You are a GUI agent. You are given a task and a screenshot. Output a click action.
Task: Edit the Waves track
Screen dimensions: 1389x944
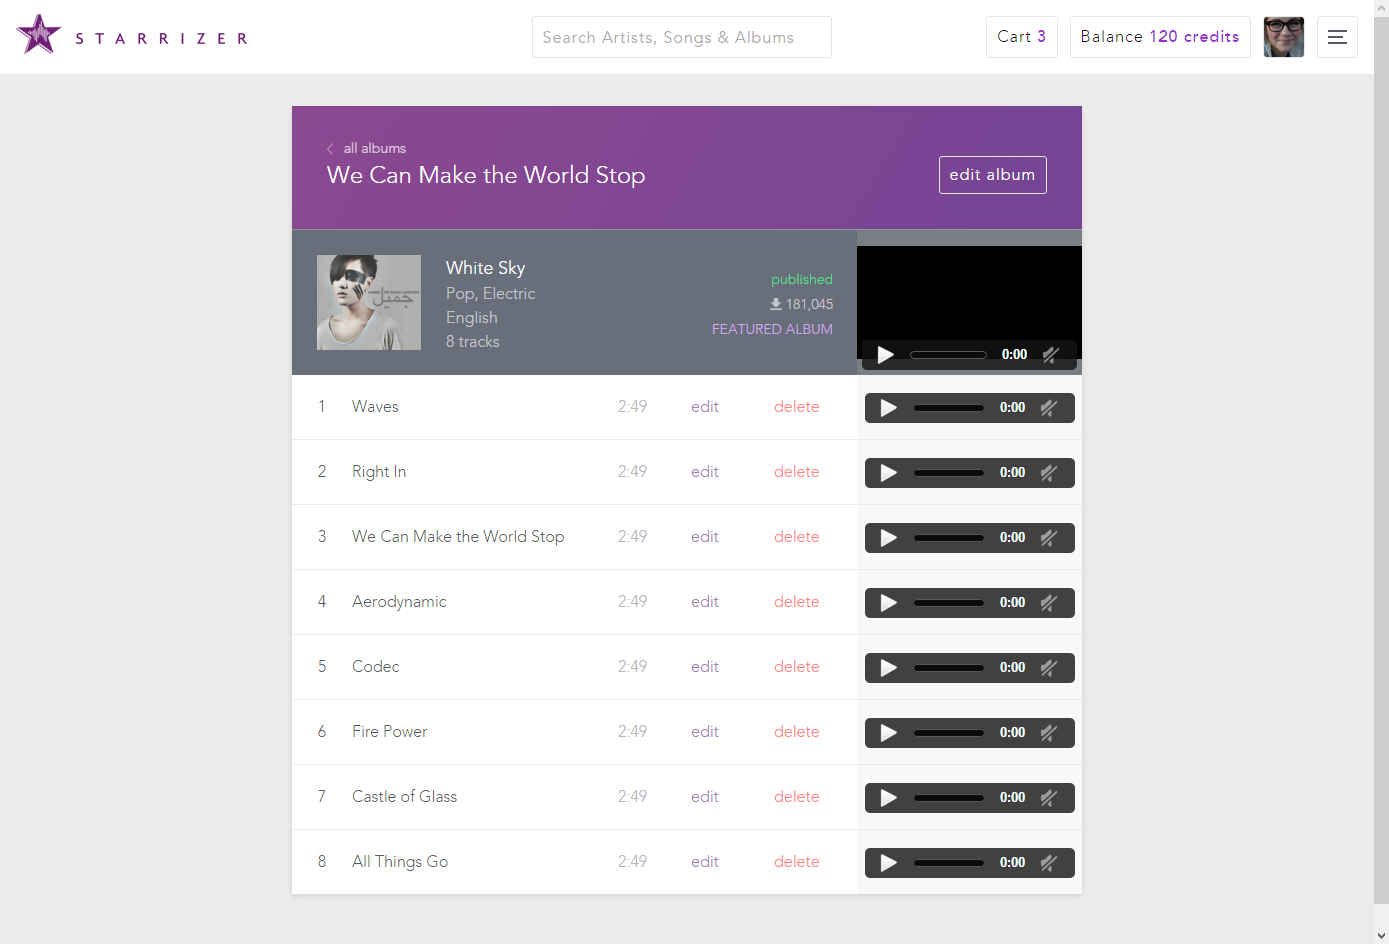click(x=705, y=407)
